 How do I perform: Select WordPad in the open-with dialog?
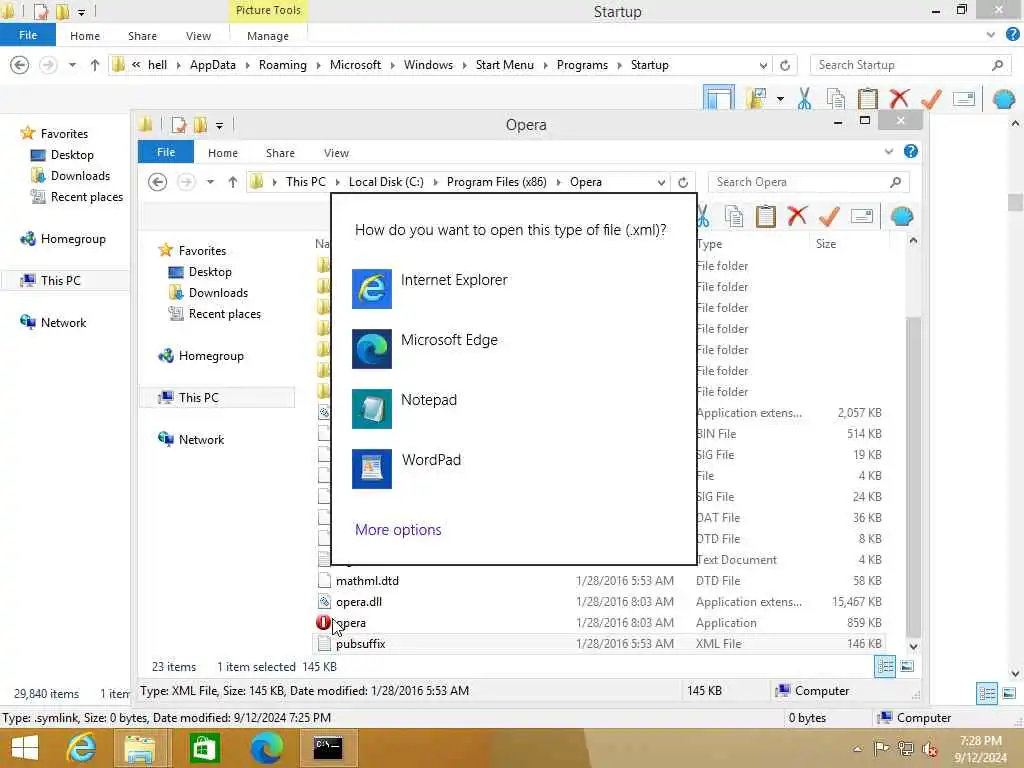pos(406,468)
